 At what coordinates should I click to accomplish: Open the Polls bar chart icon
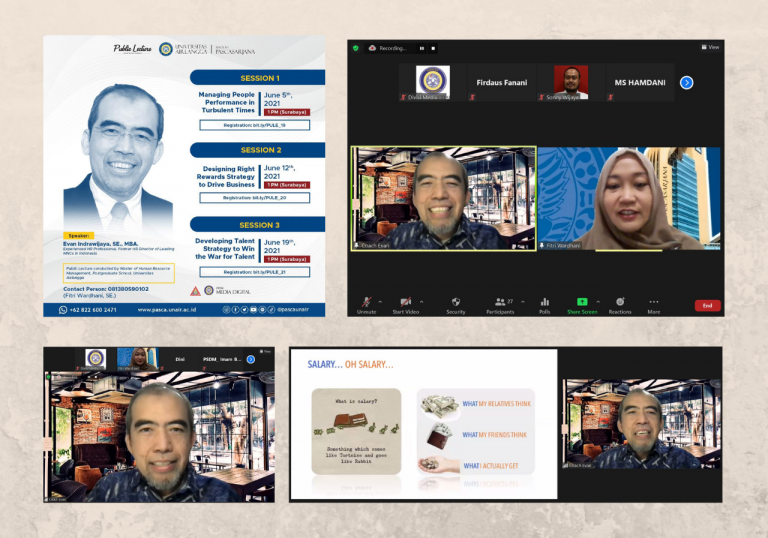545,302
